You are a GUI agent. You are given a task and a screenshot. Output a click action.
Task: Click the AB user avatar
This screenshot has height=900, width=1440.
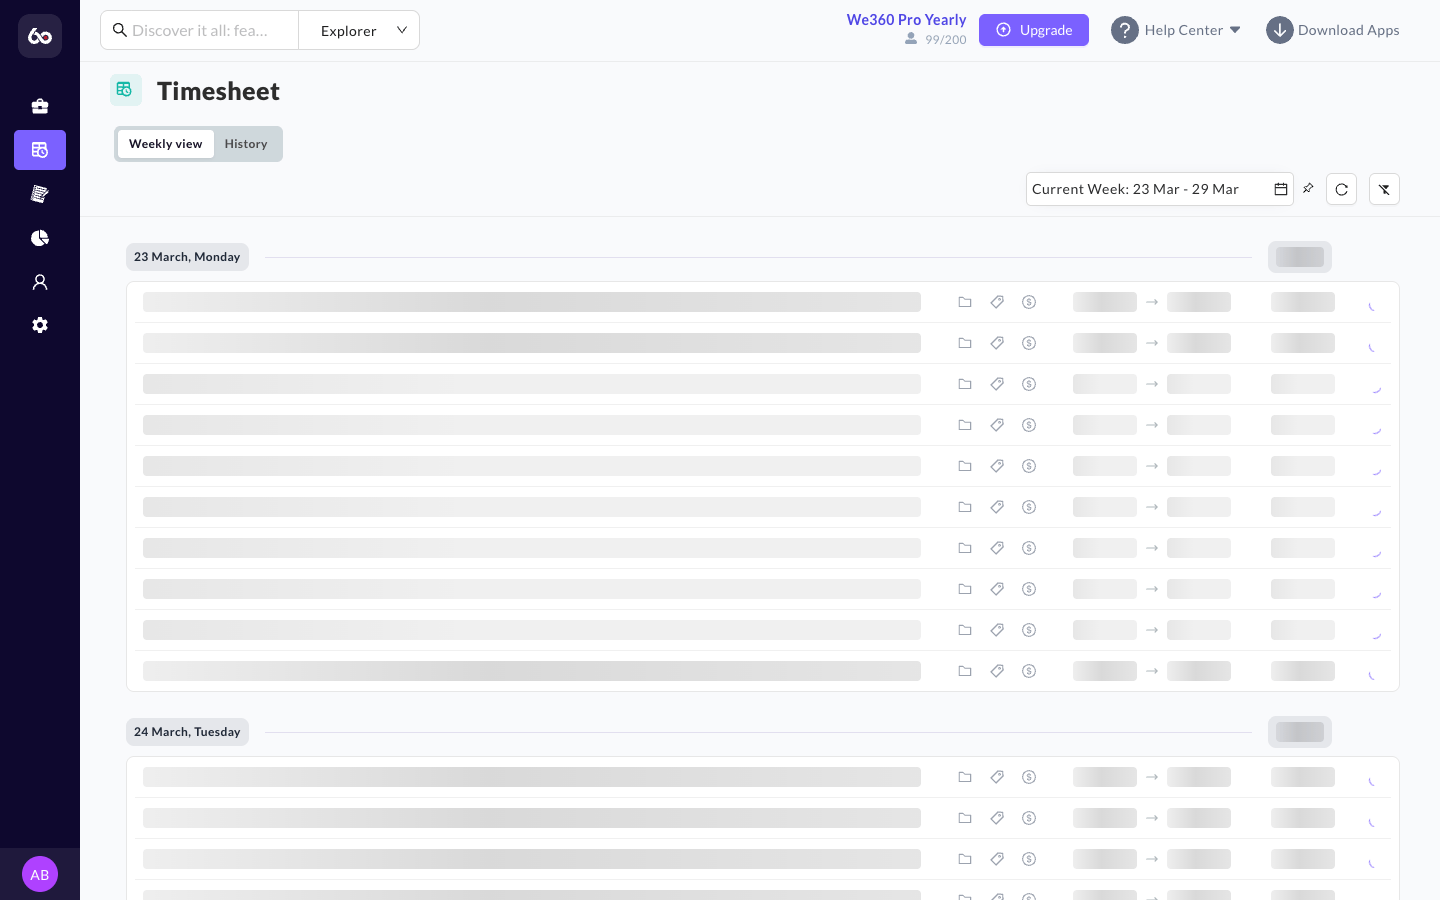point(40,874)
